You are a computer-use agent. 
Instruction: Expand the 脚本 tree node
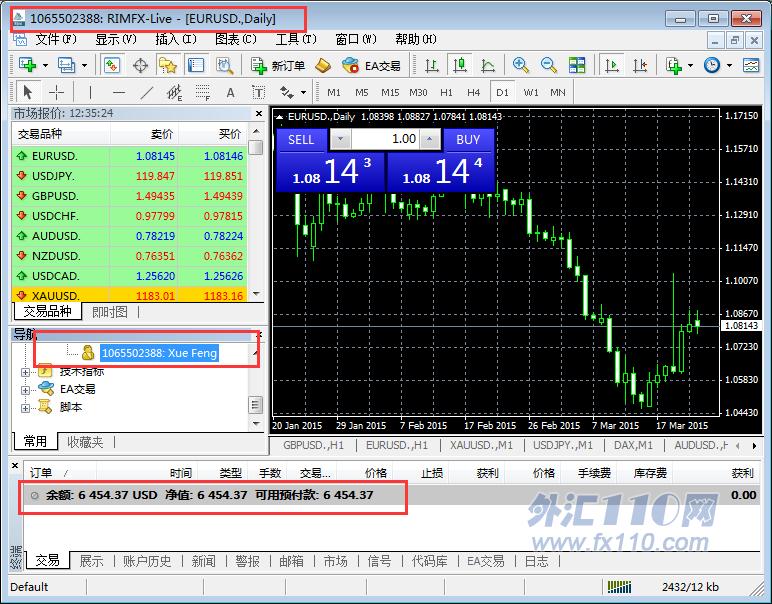pos(26,408)
